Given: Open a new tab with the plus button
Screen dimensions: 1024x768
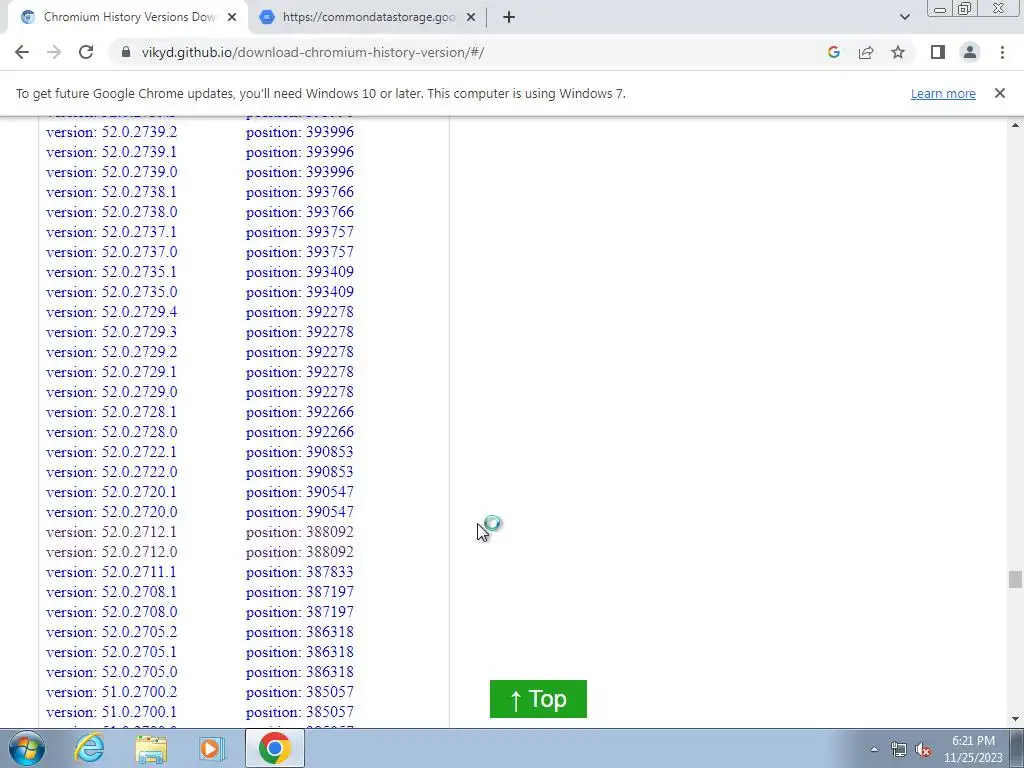Looking at the screenshot, I should pos(509,17).
